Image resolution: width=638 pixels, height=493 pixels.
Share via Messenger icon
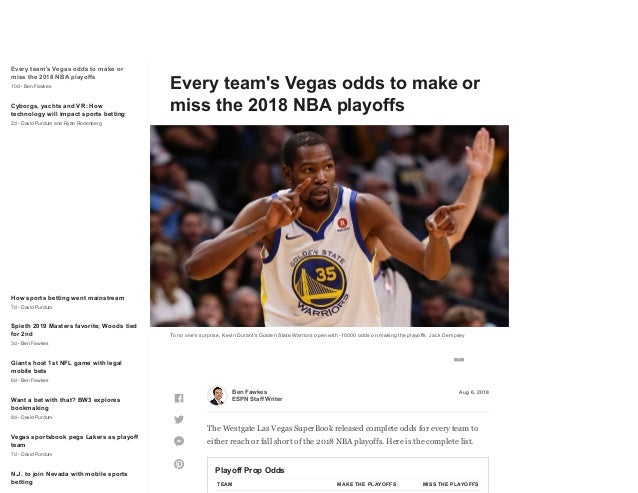(x=179, y=441)
